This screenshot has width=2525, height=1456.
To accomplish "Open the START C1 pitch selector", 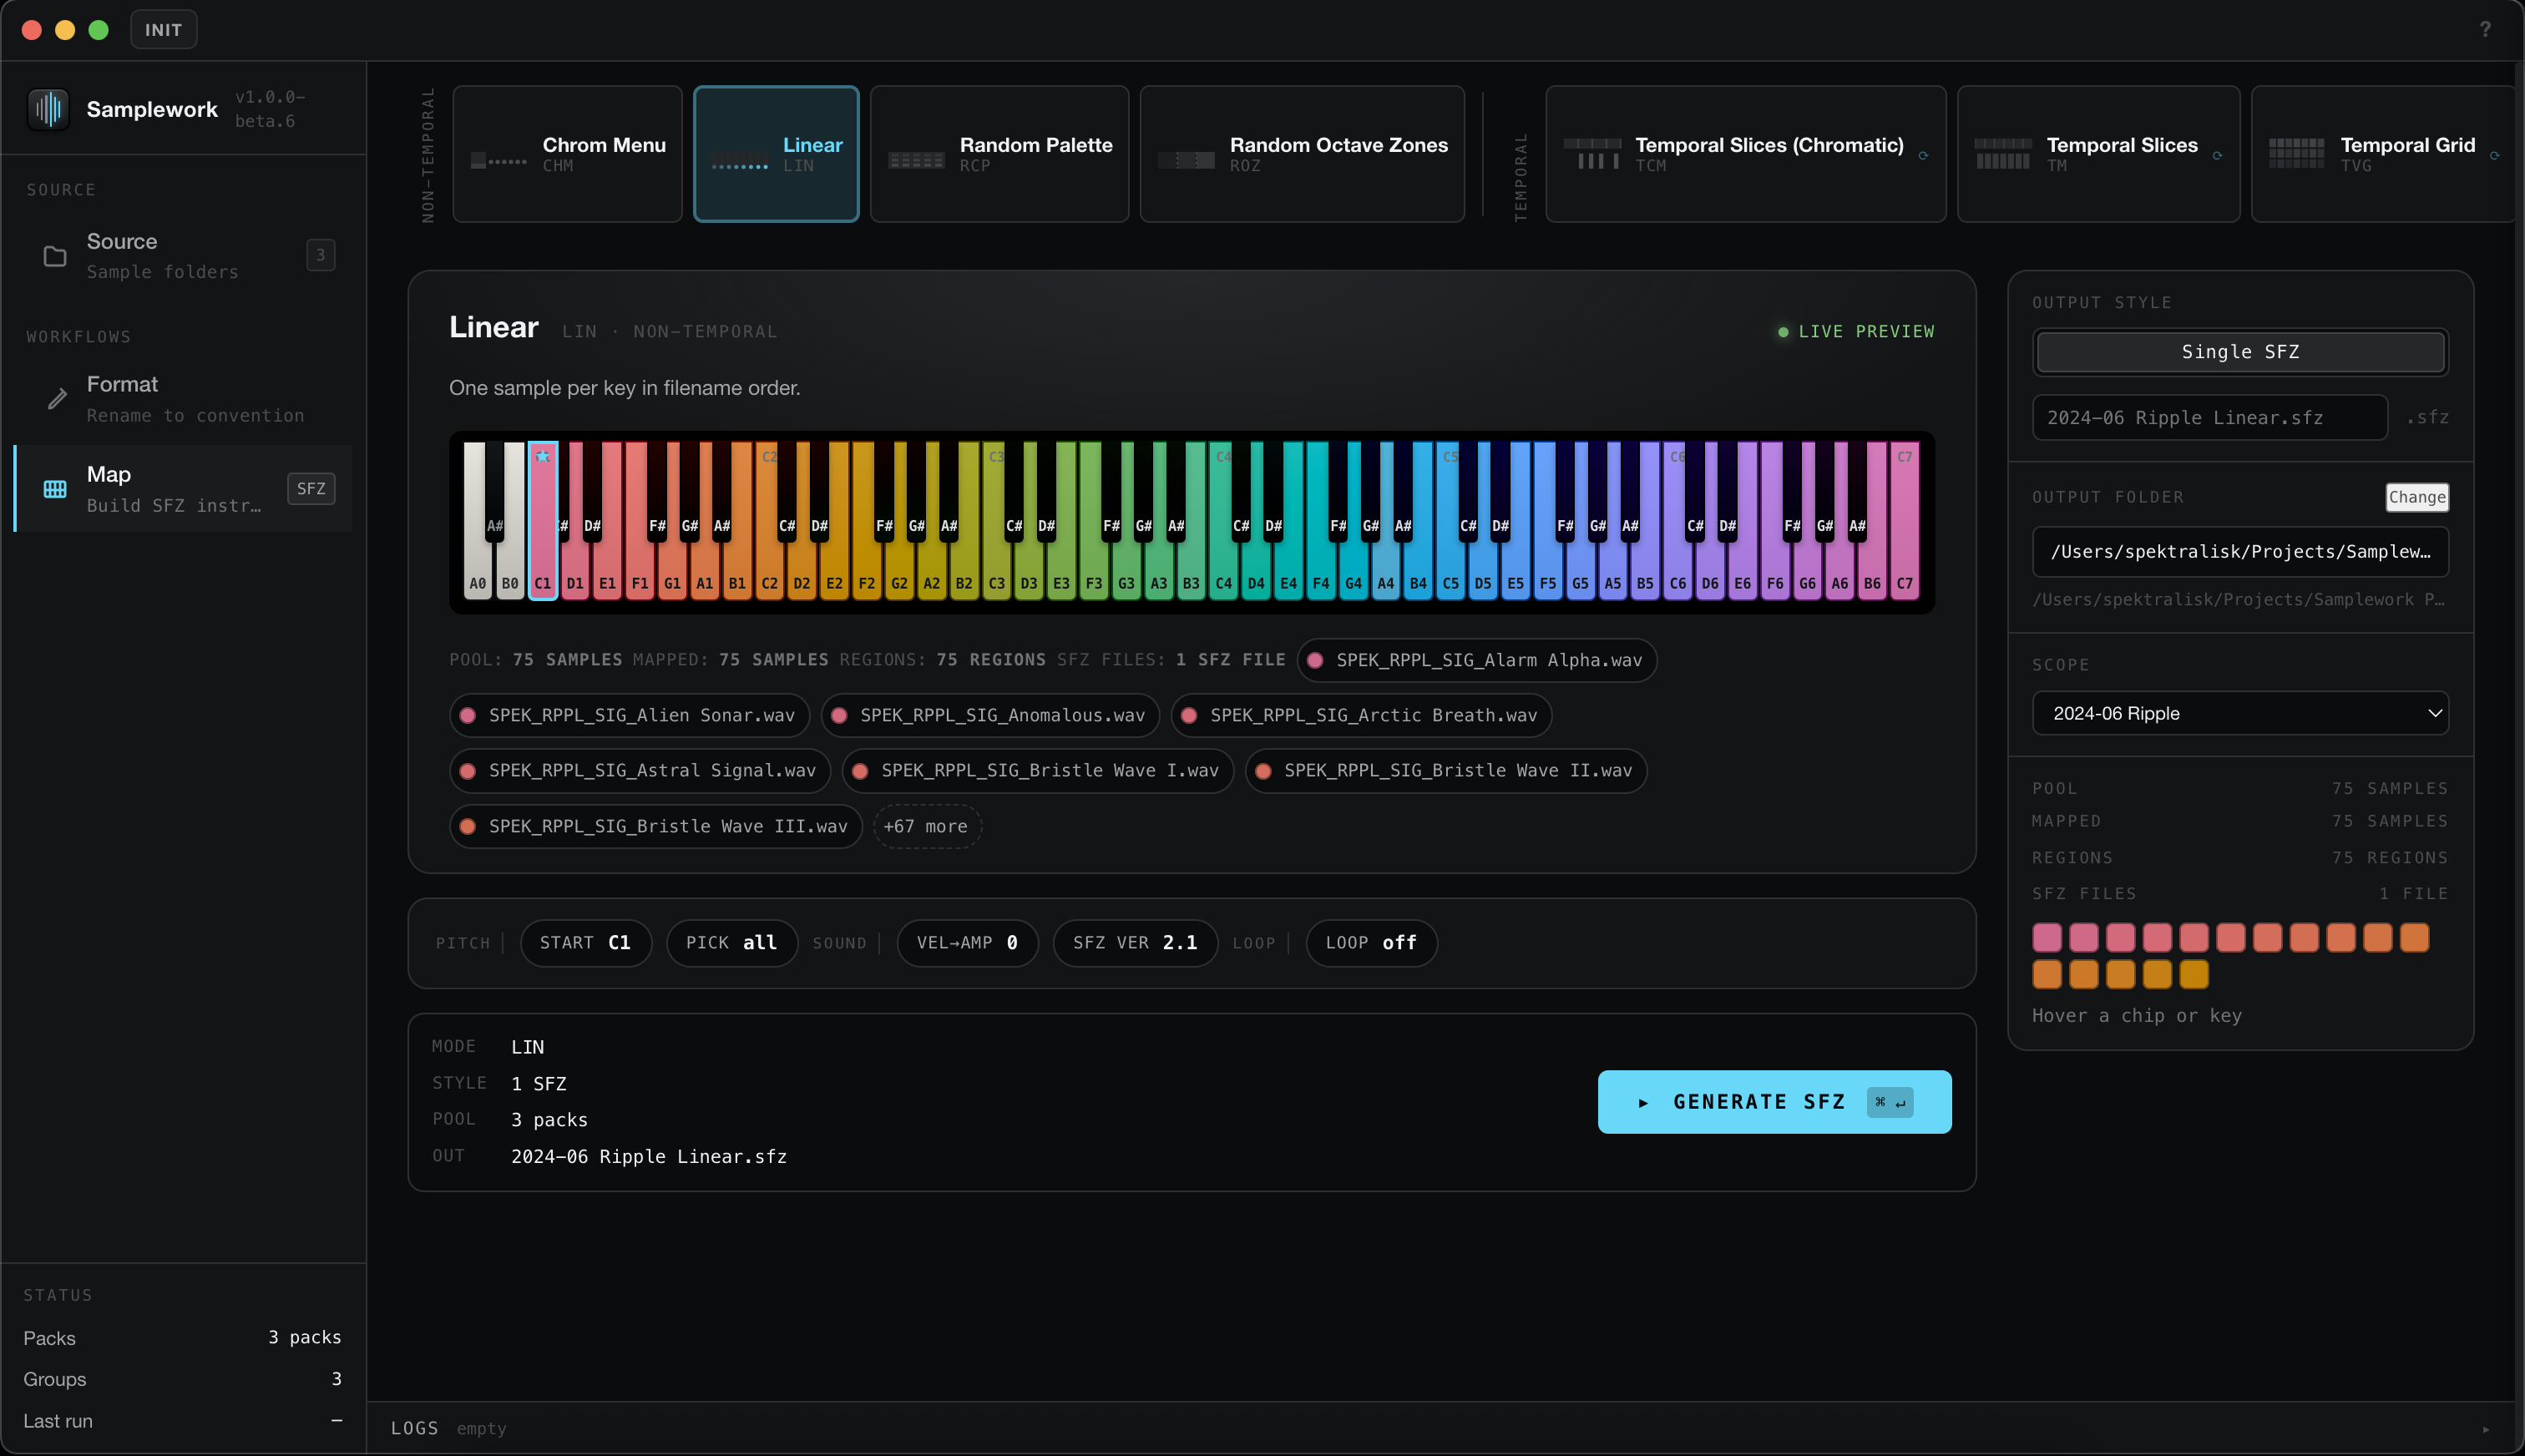I will click(x=585, y=943).
